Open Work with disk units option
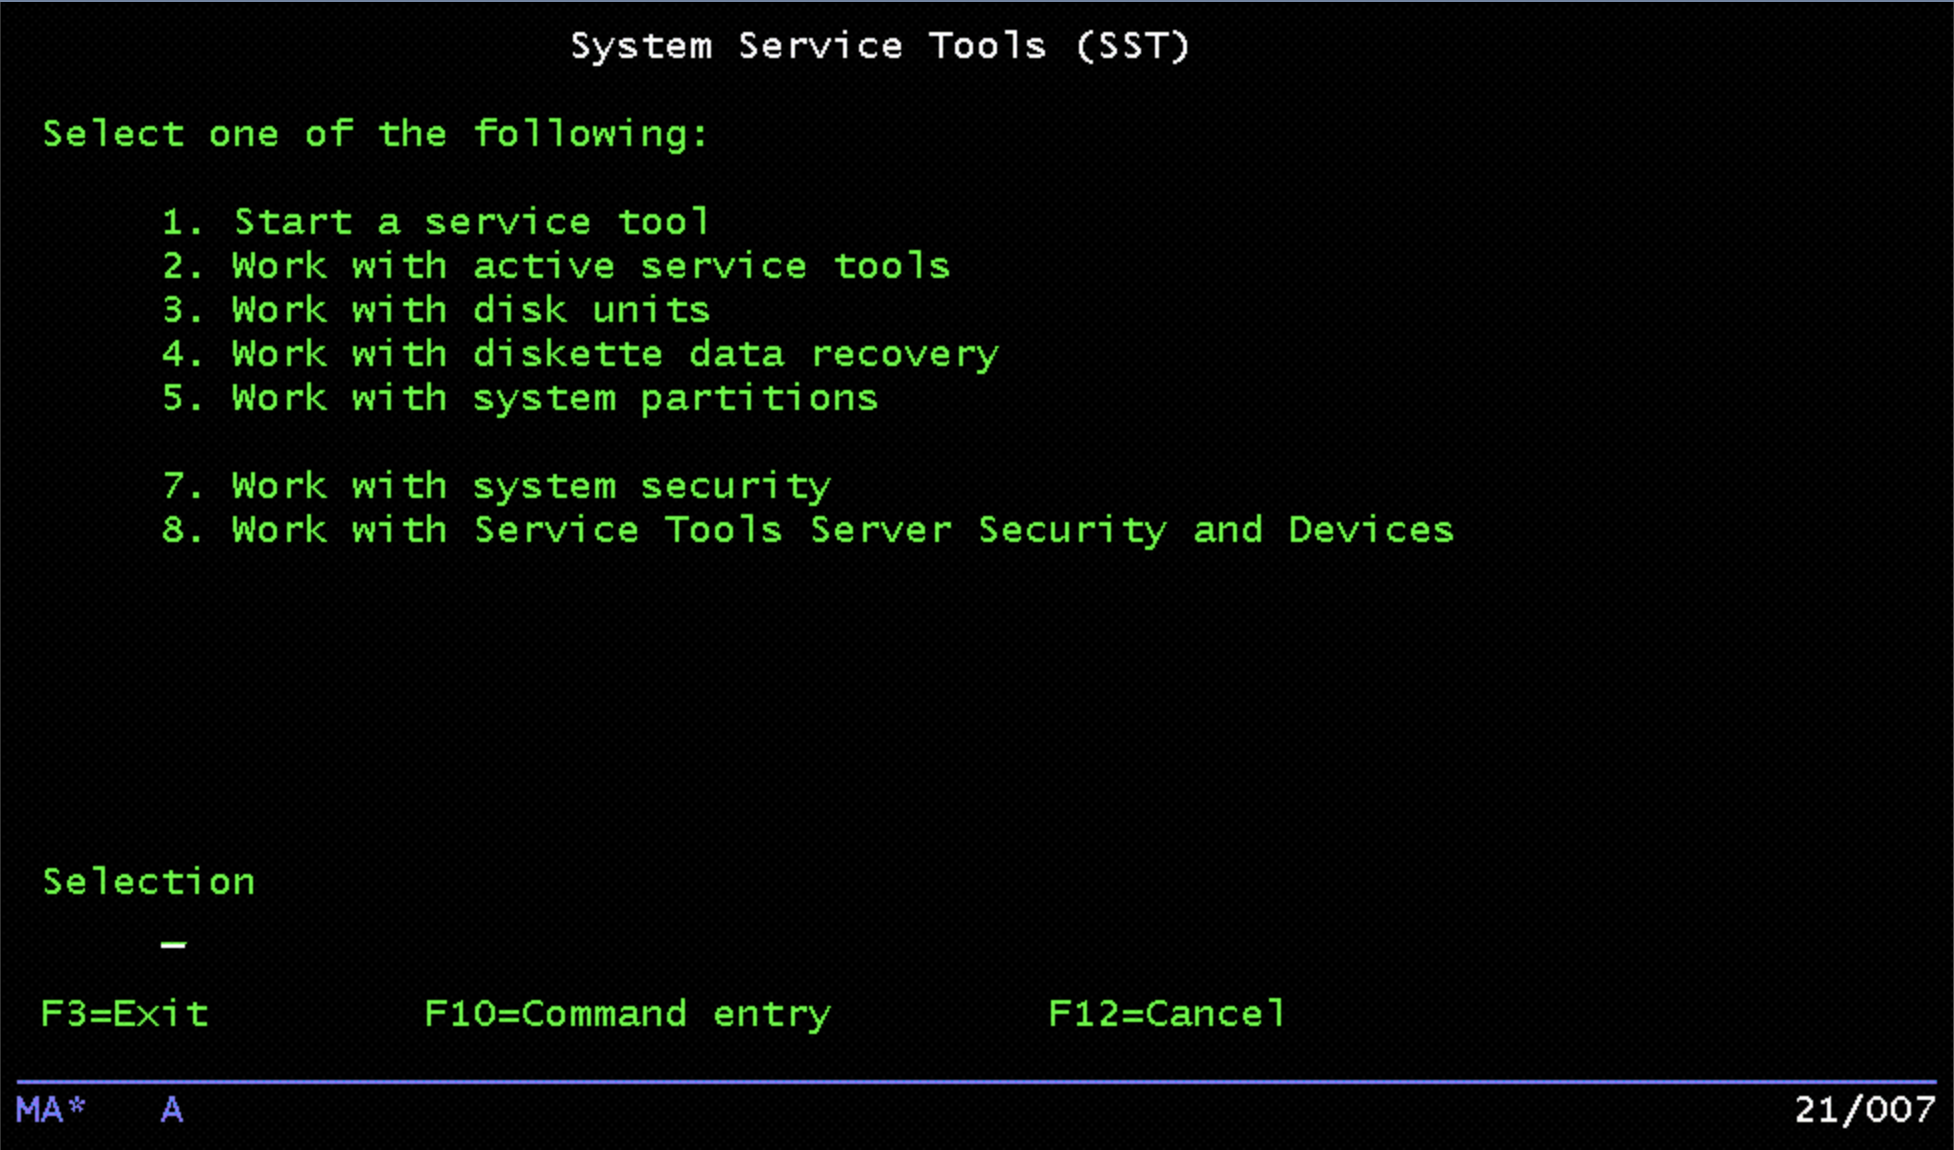This screenshot has height=1150, width=1954. pyautogui.click(x=470, y=310)
